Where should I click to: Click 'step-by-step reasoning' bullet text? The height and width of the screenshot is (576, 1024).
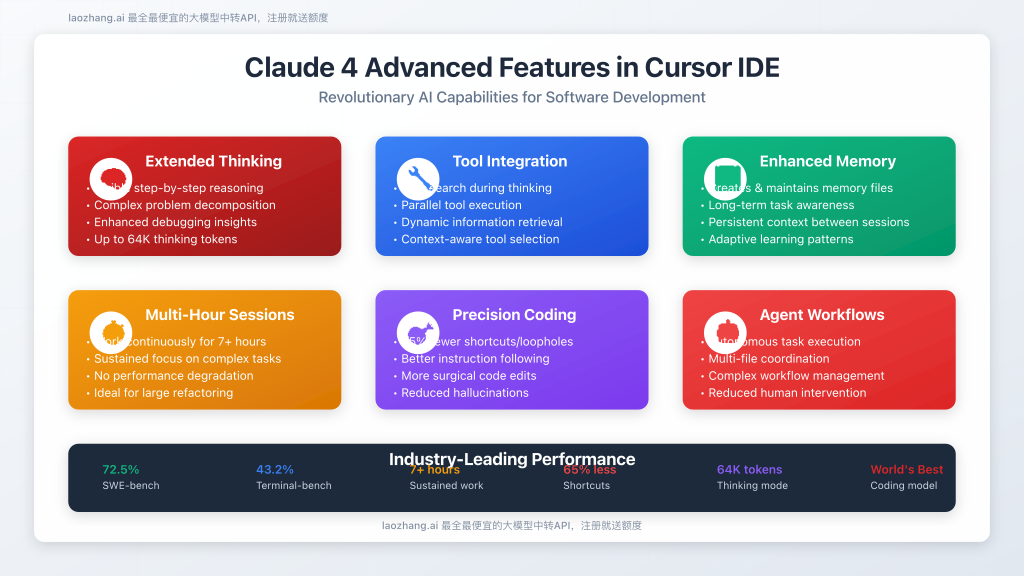(199, 188)
